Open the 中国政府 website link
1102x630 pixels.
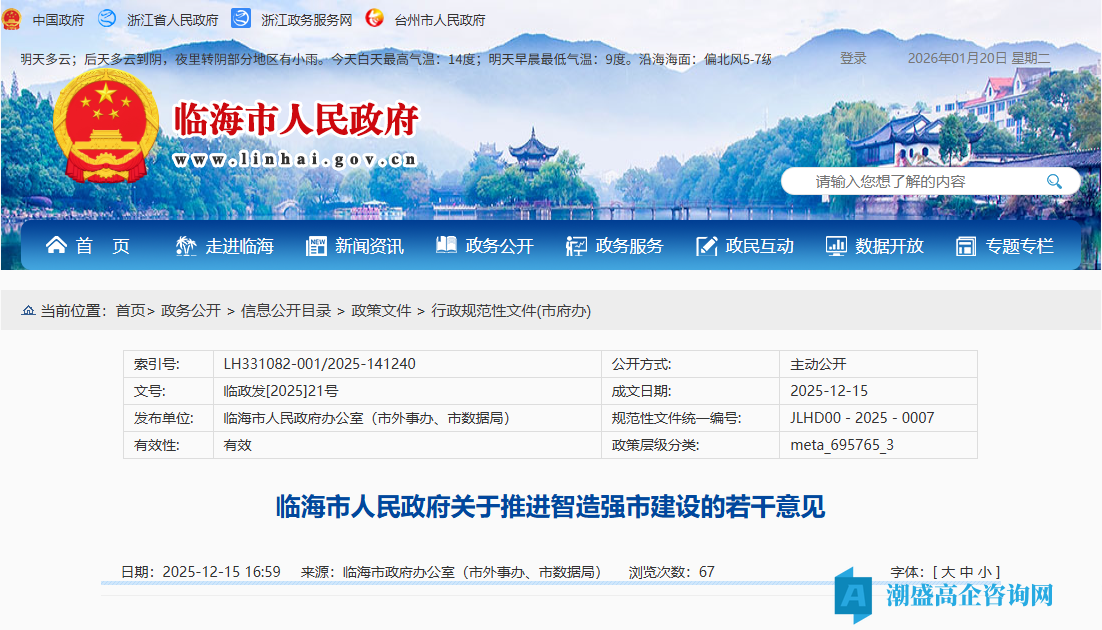61,17
